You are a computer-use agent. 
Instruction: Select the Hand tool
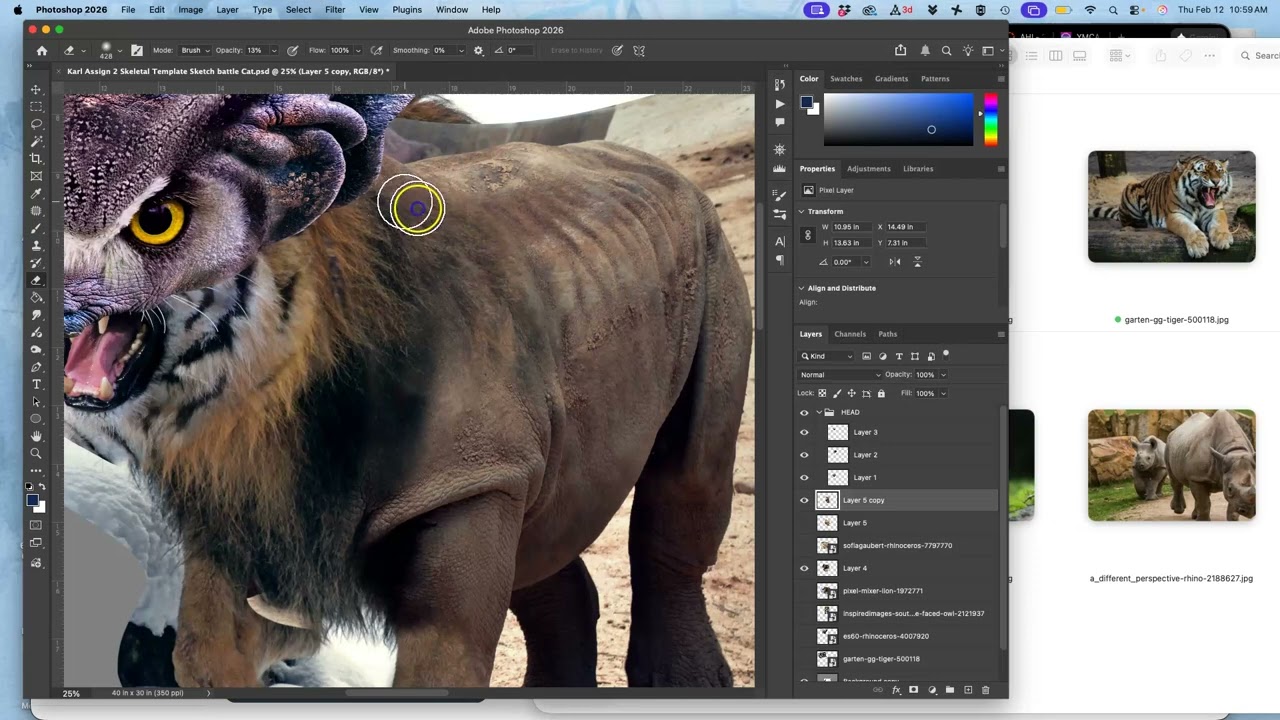[x=36, y=436]
